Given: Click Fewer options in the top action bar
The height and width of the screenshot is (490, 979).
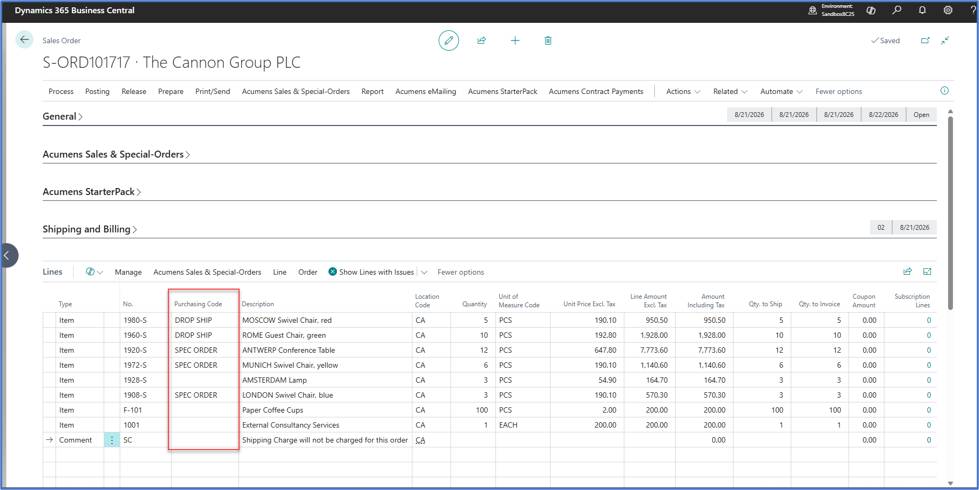Looking at the screenshot, I should pyautogui.click(x=839, y=91).
